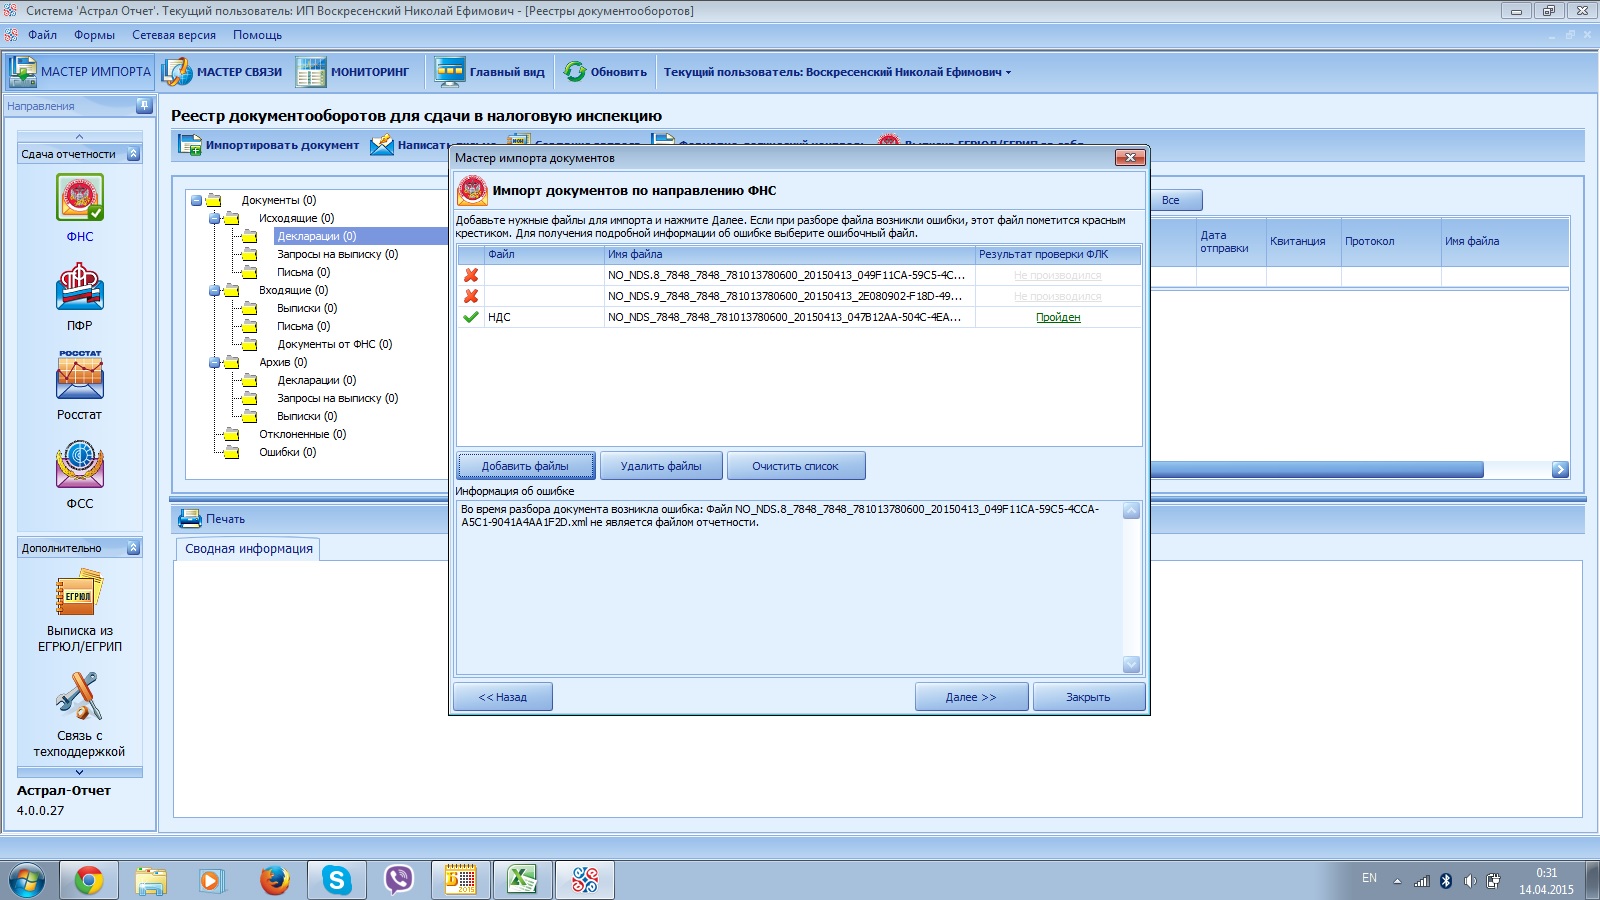Switch to Сводная информация tab
This screenshot has height=900, width=1600.
tap(248, 549)
